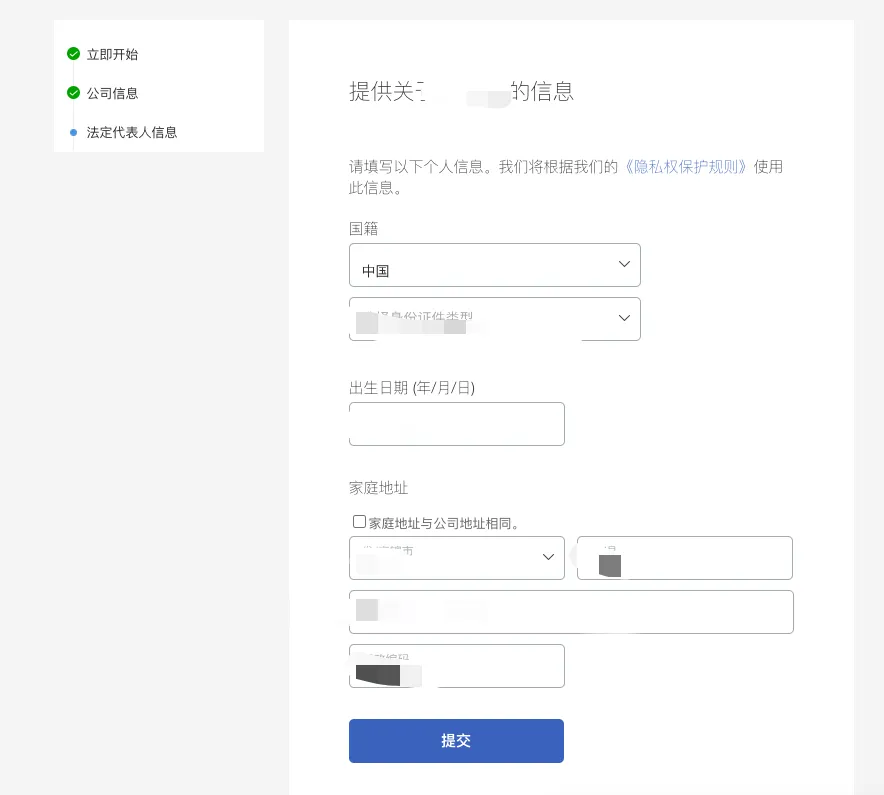Click the 出生日期 (年/月/日) label
The width and height of the screenshot is (884, 795).
pos(412,388)
